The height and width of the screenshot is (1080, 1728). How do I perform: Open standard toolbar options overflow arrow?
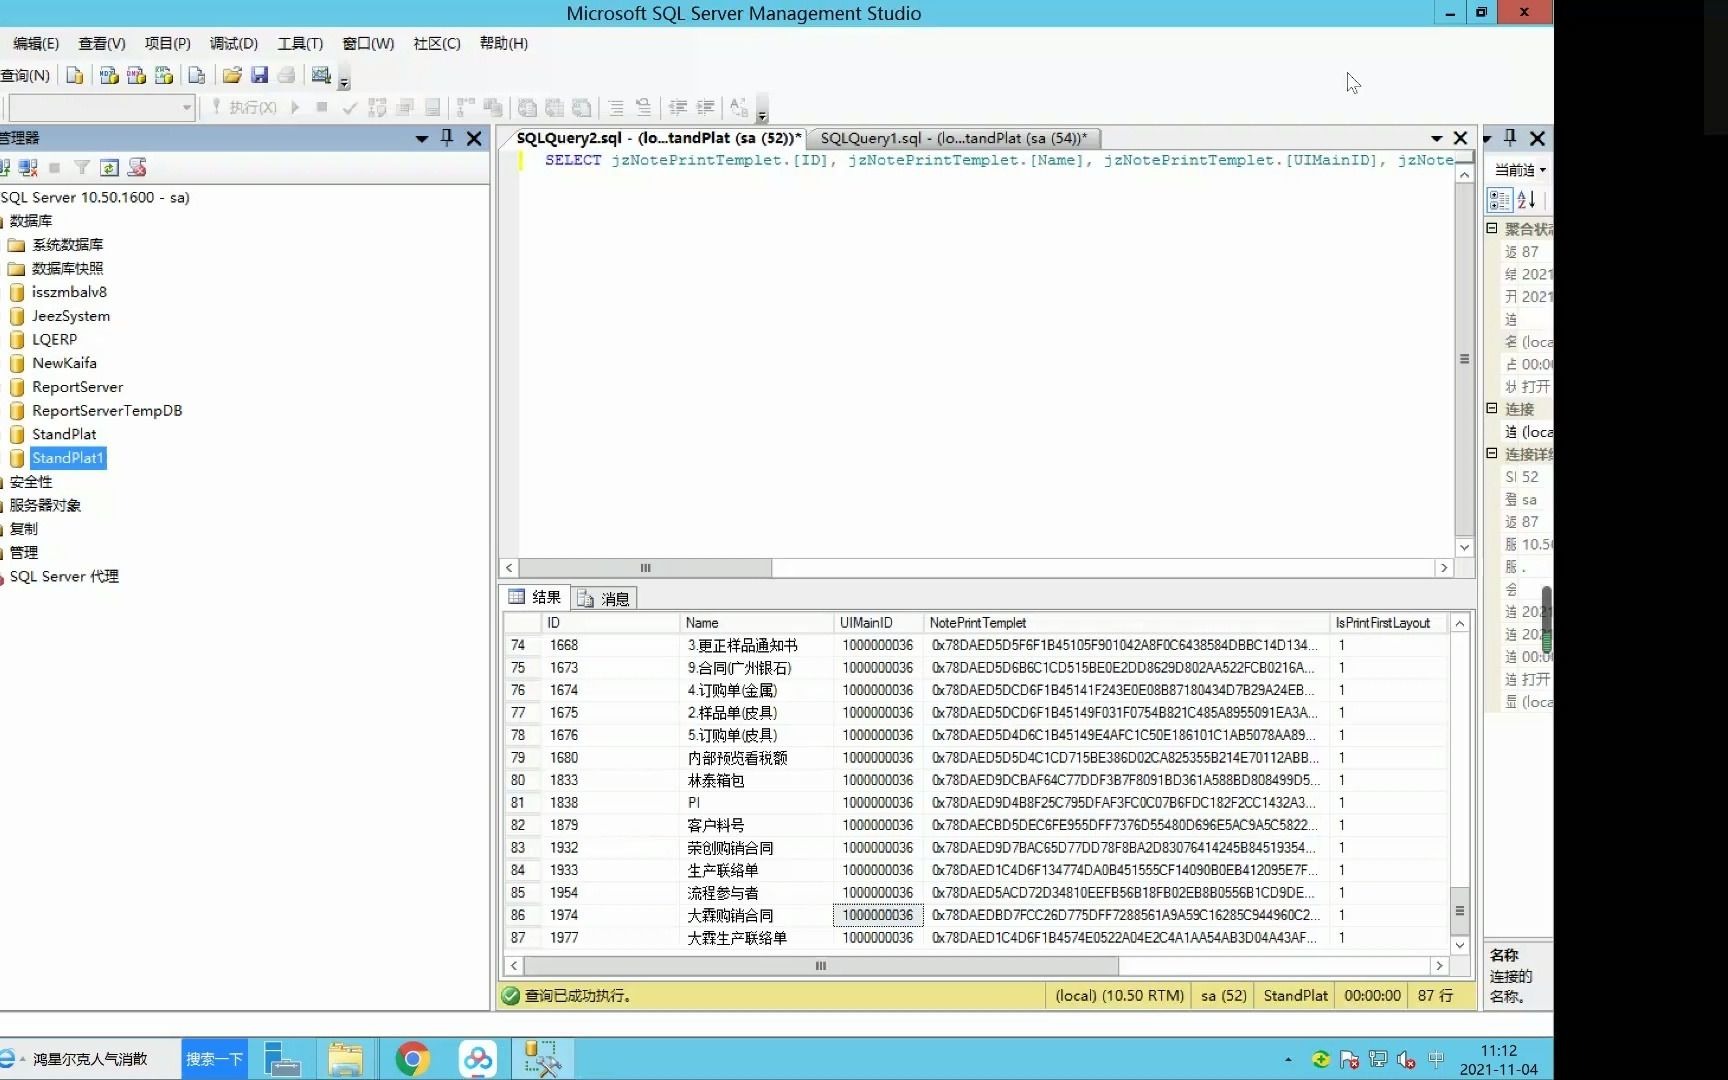pyautogui.click(x=344, y=83)
